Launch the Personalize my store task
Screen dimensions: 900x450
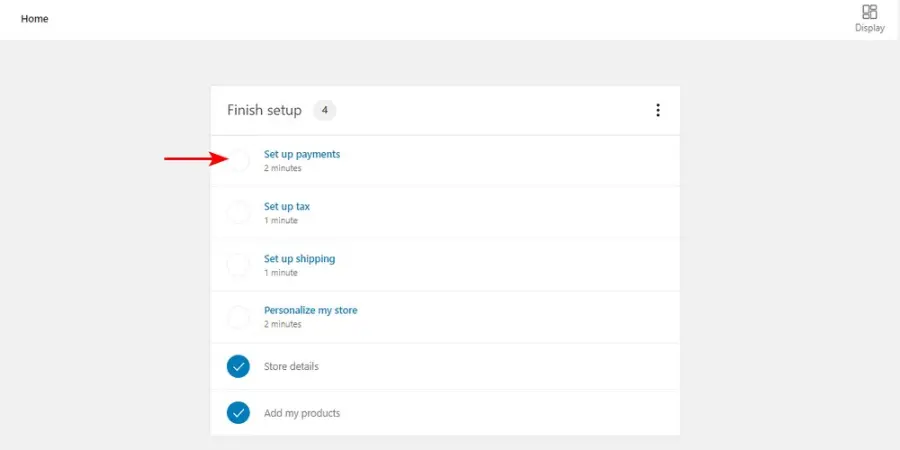pos(310,310)
